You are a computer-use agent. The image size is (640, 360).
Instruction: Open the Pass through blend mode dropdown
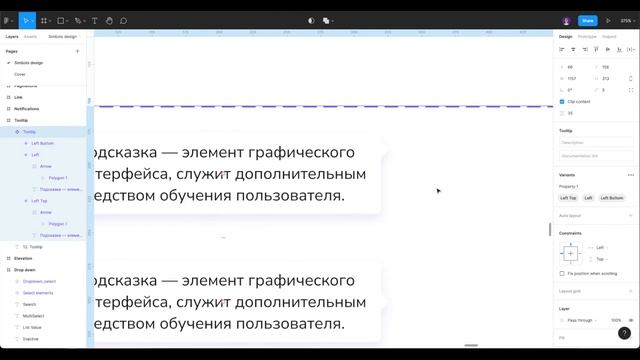[x=581, y=320]
